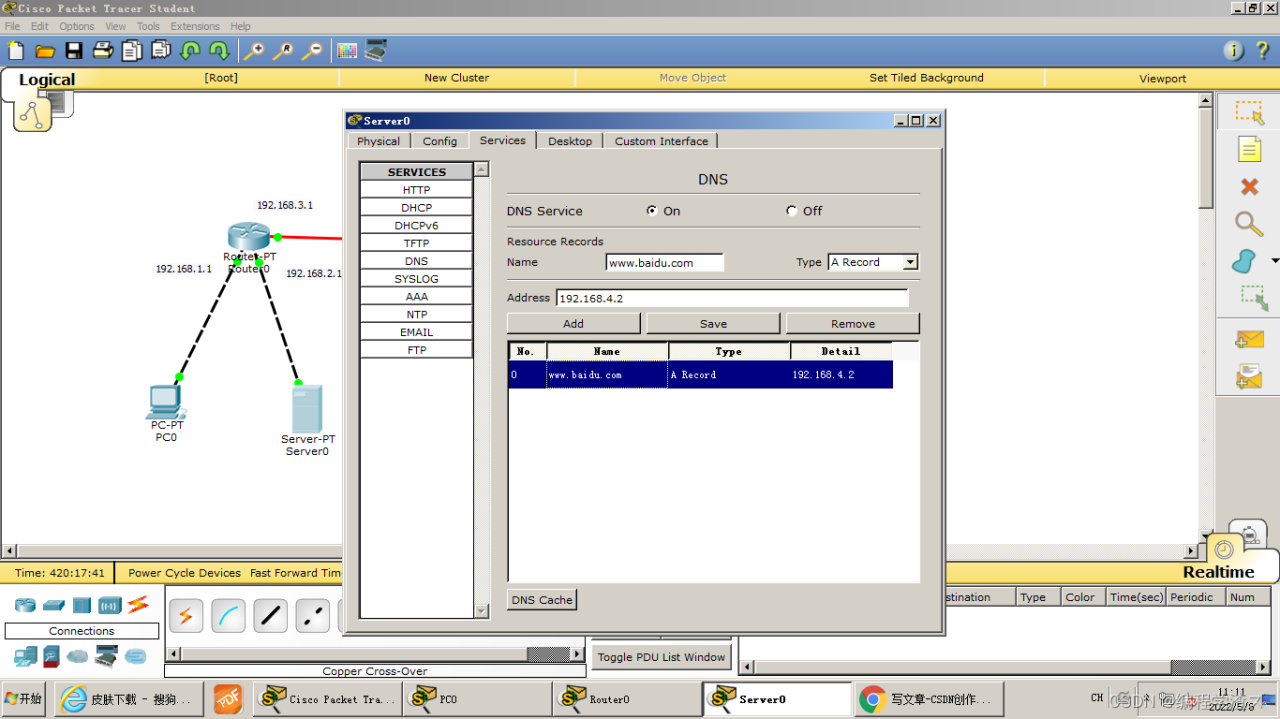Open the Extensions menu
This screenshot has width=1280, height=719.
195,26
